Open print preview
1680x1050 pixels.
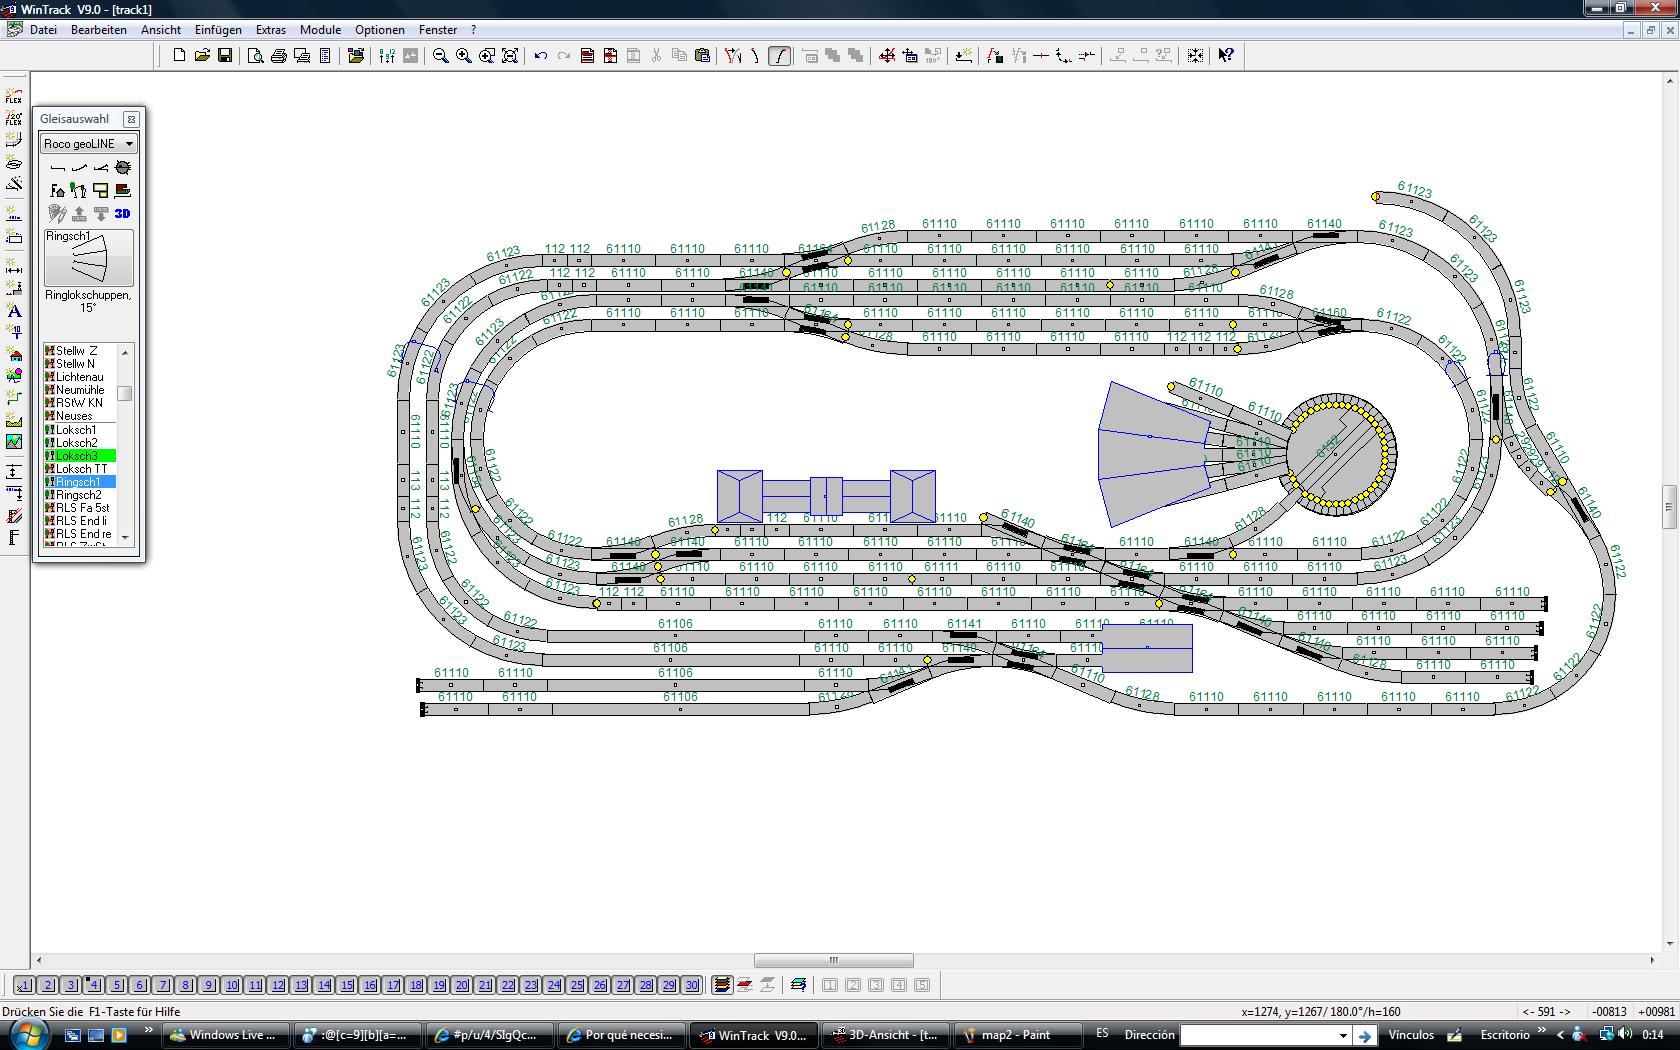(x=256, y=55)
